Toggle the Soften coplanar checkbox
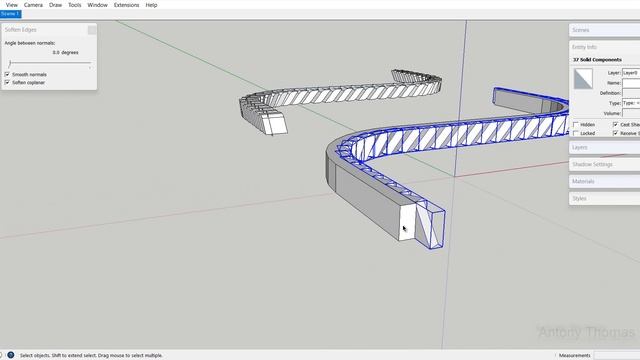 [x=7, y=82]
